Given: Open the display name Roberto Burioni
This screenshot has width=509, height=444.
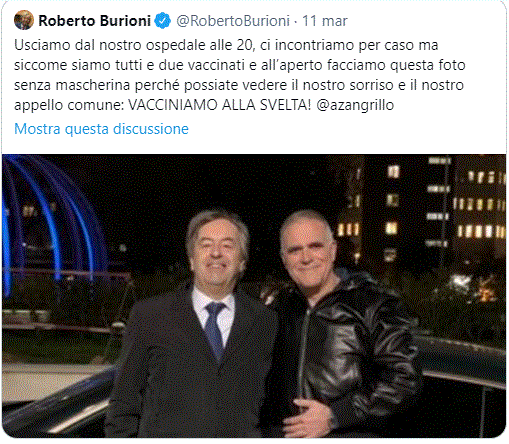Looking at the screenshot, I should pyautogui.click(x=95, y=21).
